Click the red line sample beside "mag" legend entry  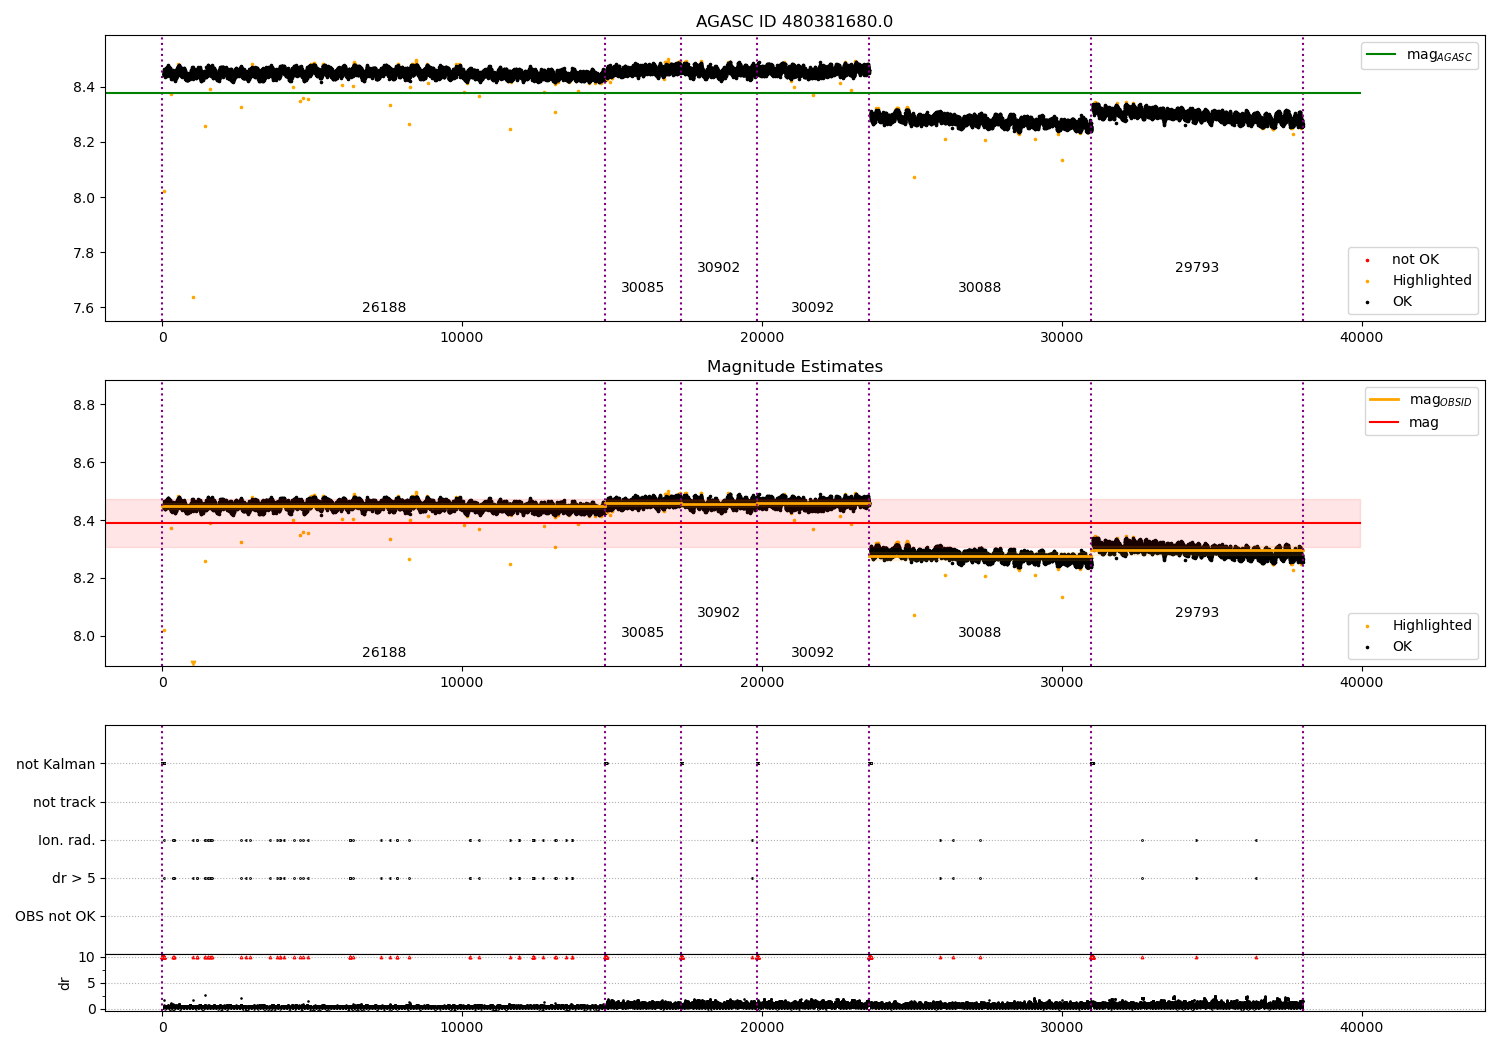[x=1384, y=422]
